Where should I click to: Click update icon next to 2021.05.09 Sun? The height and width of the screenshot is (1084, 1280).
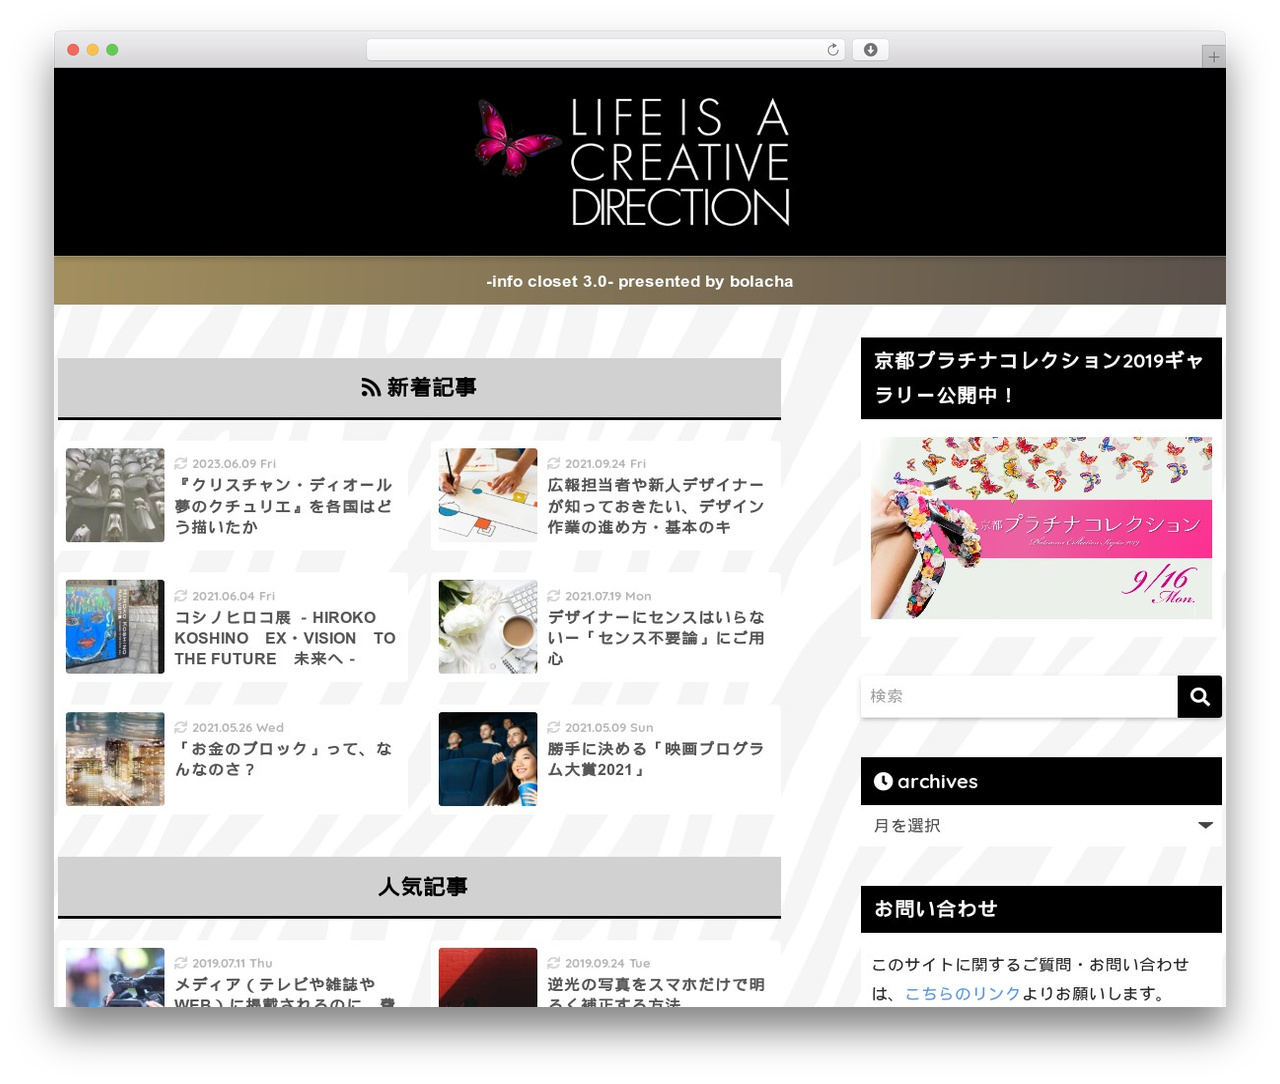[x=554, y=727]
